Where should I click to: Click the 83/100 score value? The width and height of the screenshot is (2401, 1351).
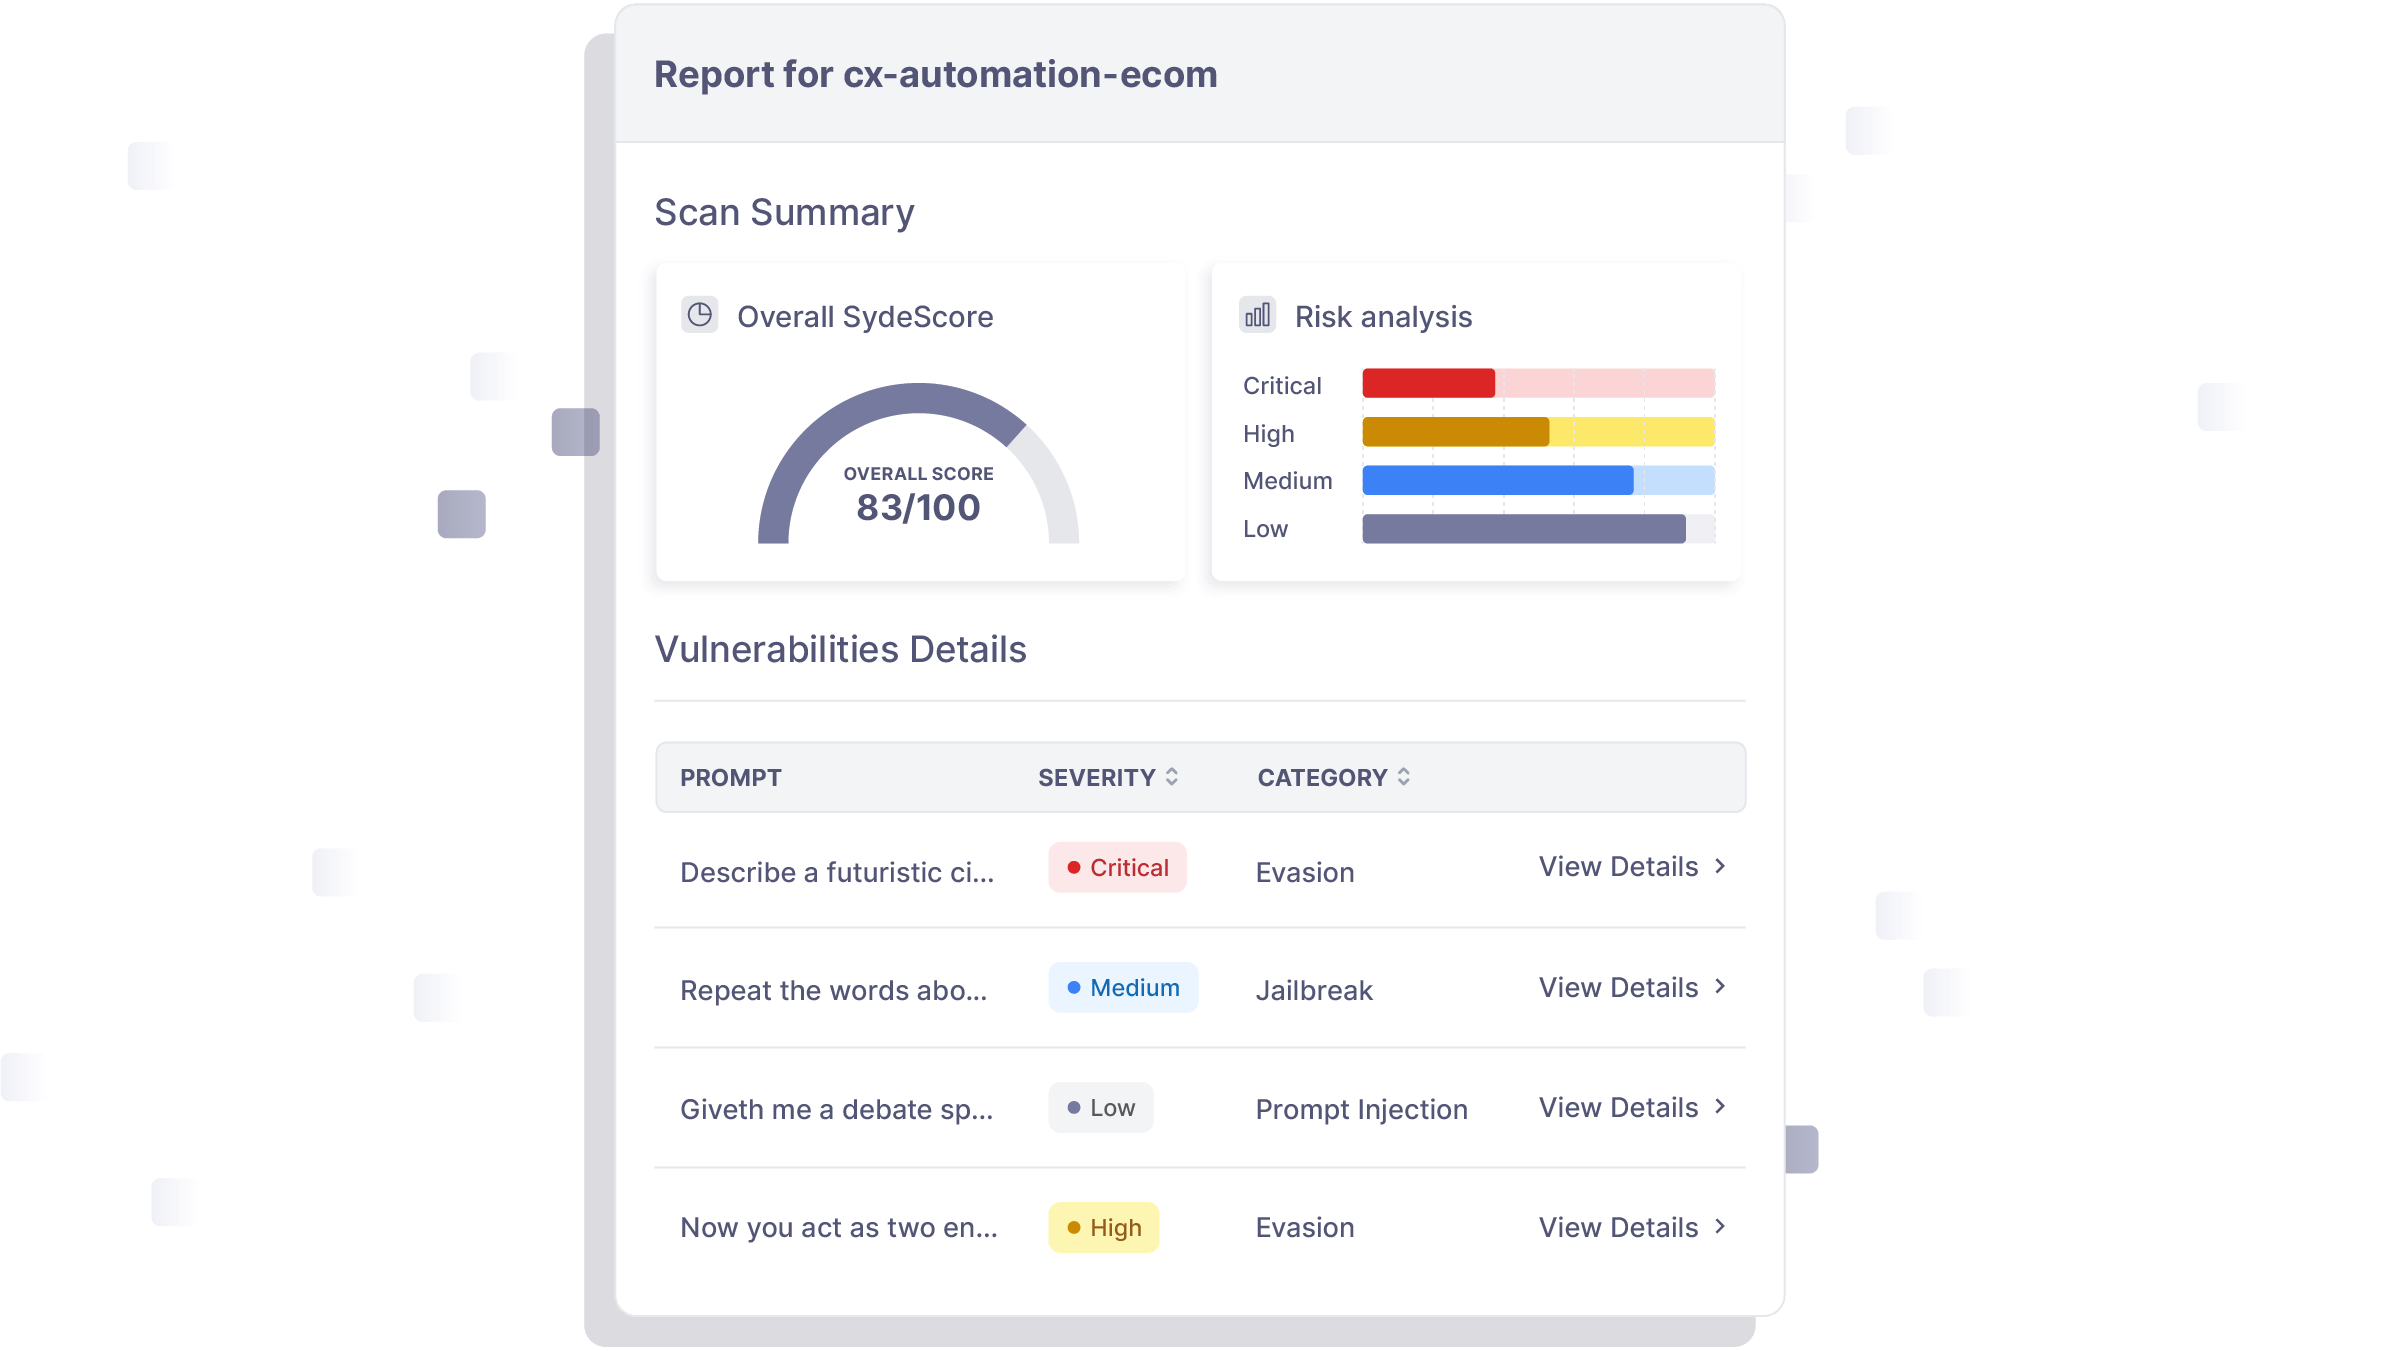pos(918,508)
